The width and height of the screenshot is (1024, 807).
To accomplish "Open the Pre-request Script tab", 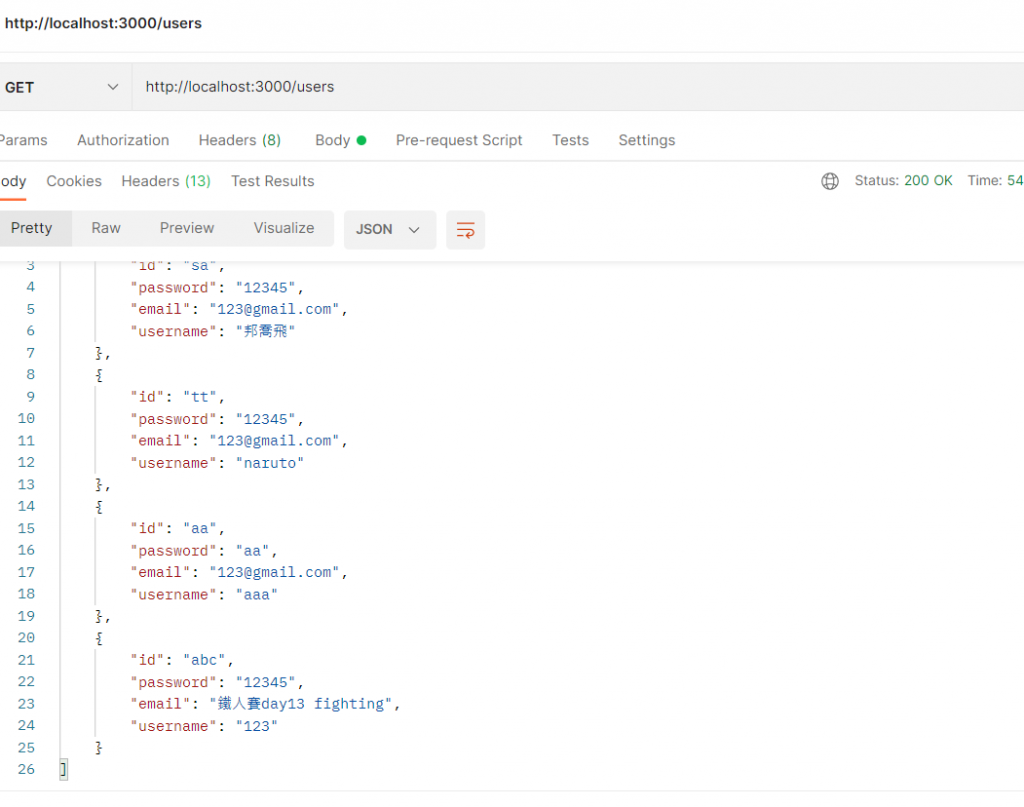I will 459,140.
